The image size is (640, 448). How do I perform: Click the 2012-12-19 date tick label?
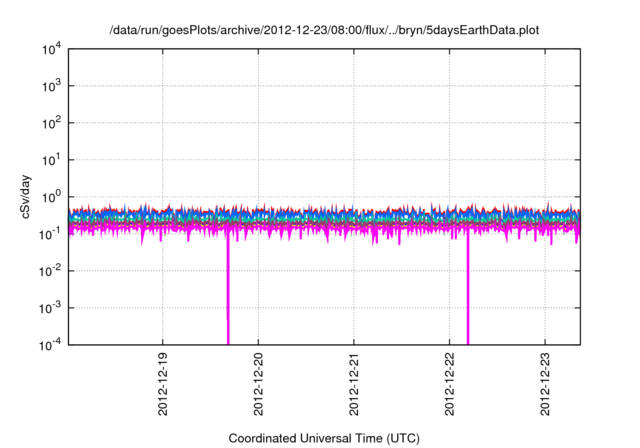163,384
